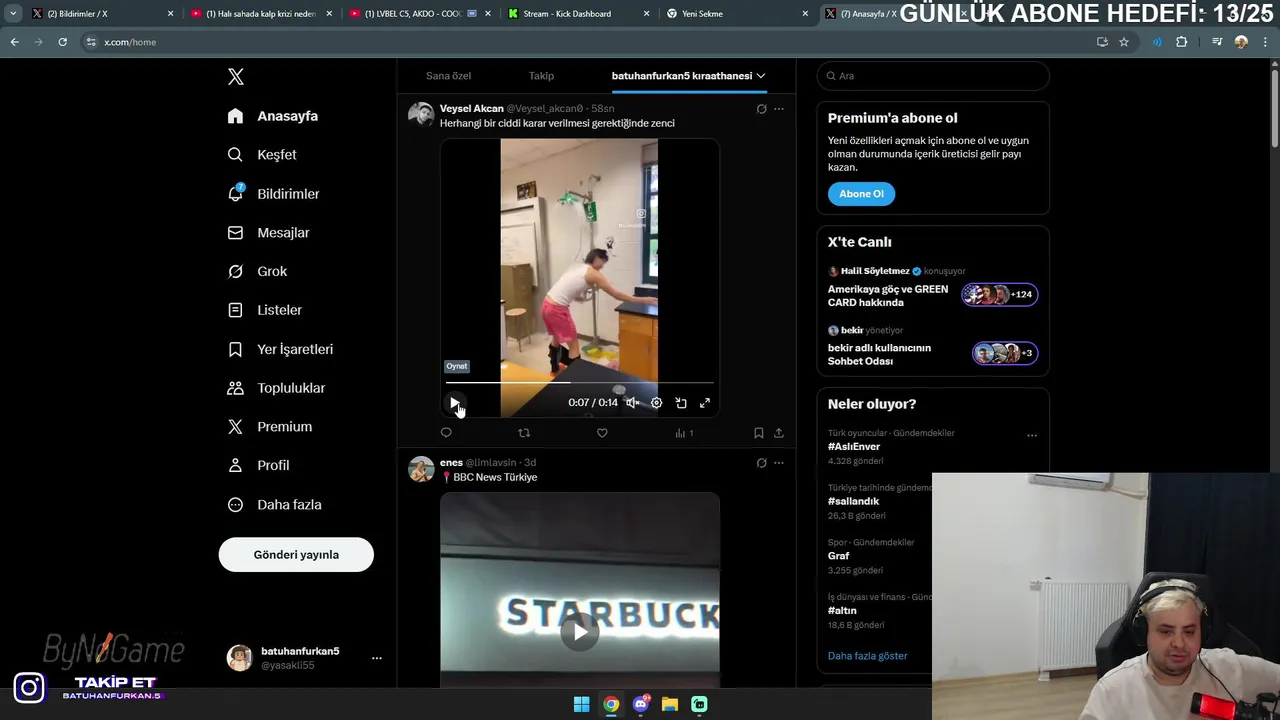
Task: Go back in browser
Action: [14, 42]
